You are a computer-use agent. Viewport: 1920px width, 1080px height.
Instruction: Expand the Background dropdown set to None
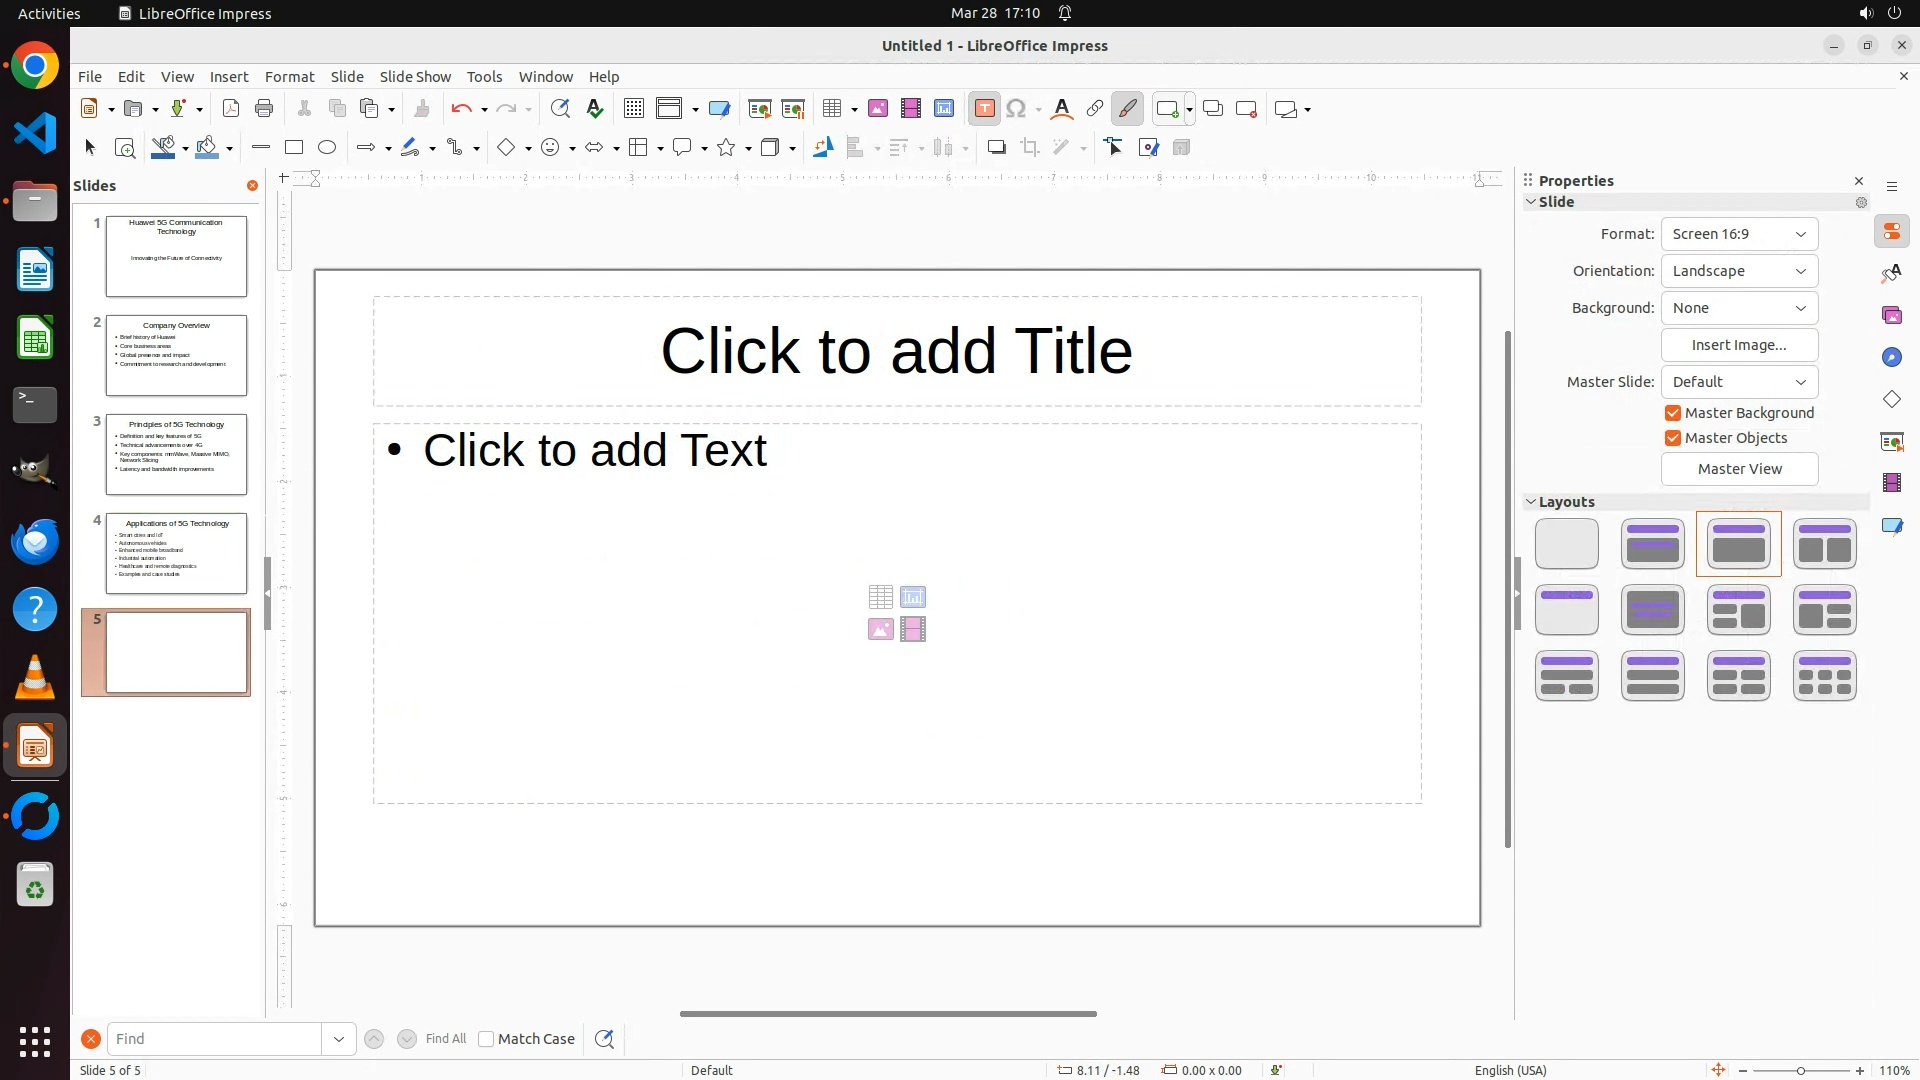[x=1739, y=308]
